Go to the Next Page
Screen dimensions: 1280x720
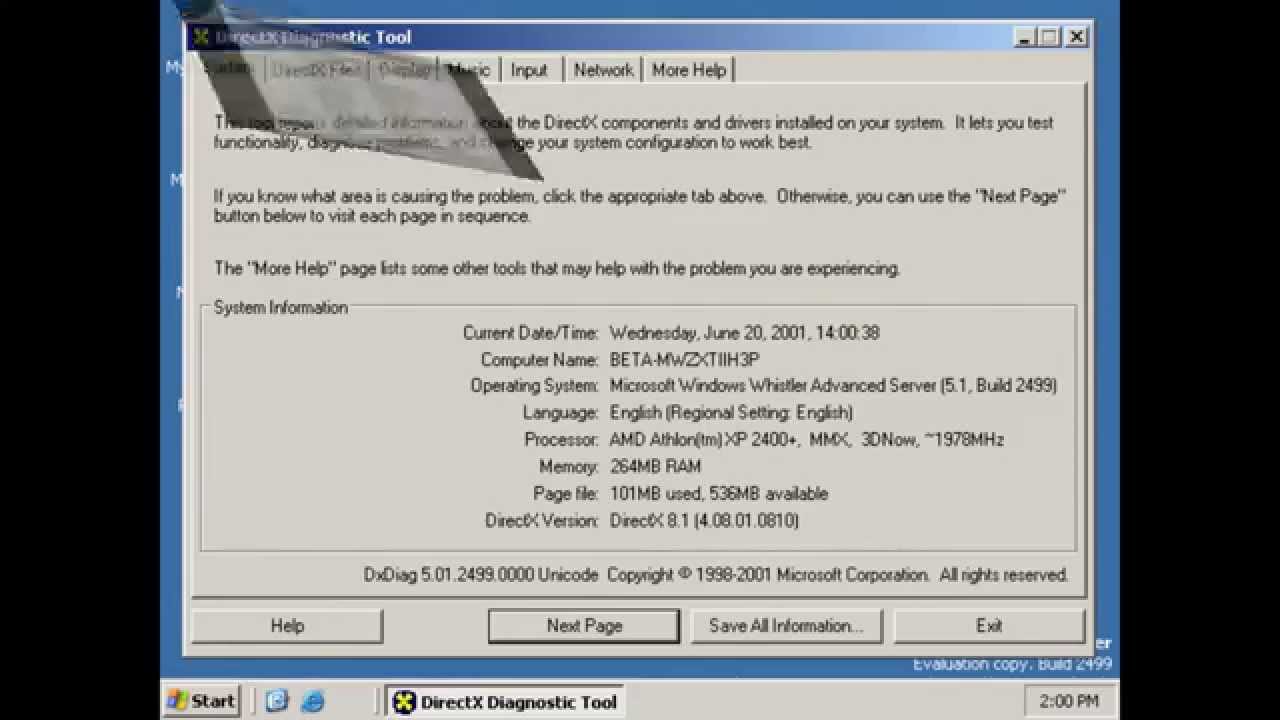coord(584,626)
